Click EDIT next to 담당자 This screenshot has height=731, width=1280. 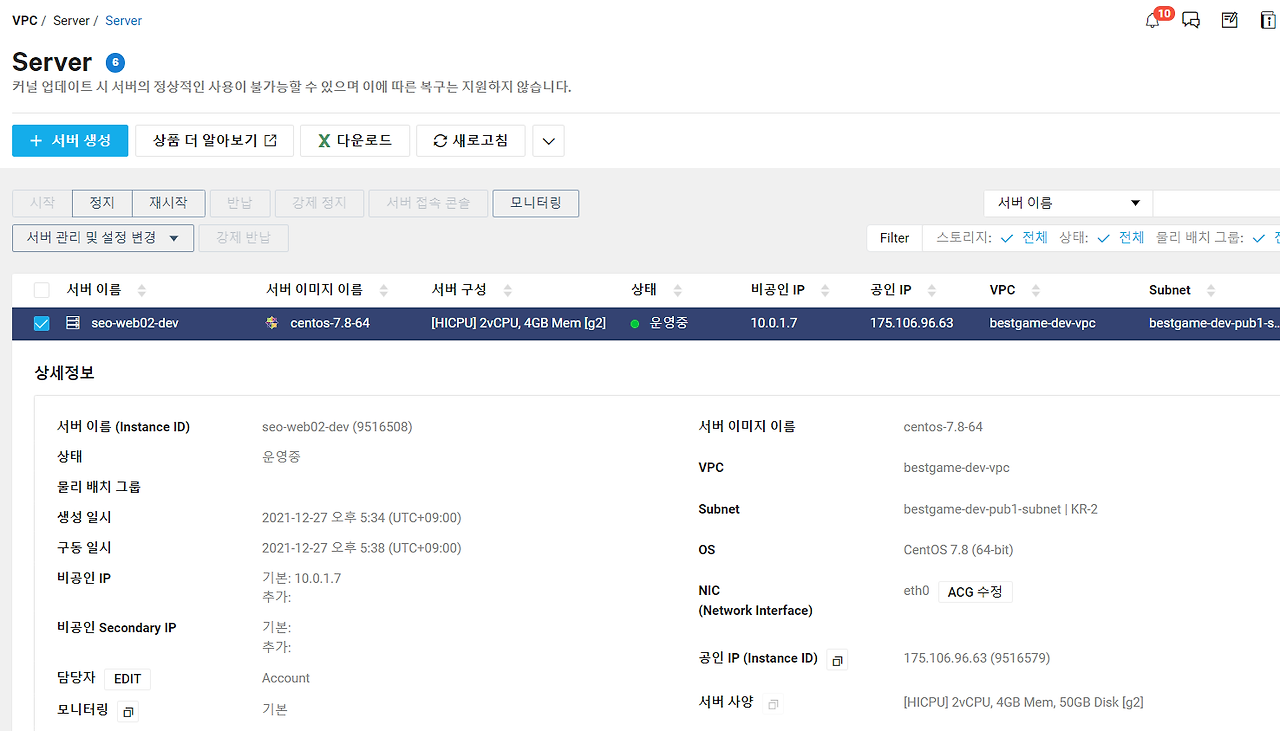(127, 679)
